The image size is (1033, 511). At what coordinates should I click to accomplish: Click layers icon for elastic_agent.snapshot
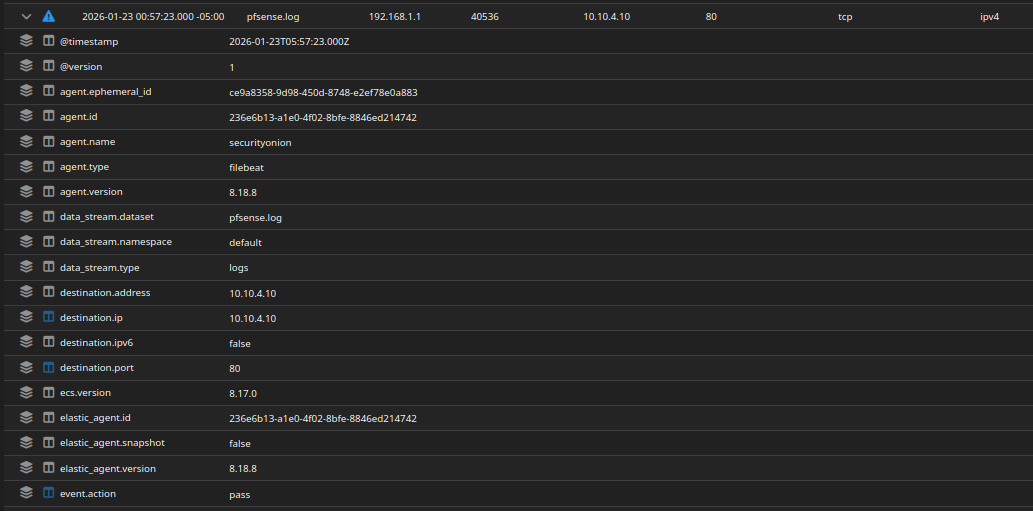click(27, 443)
